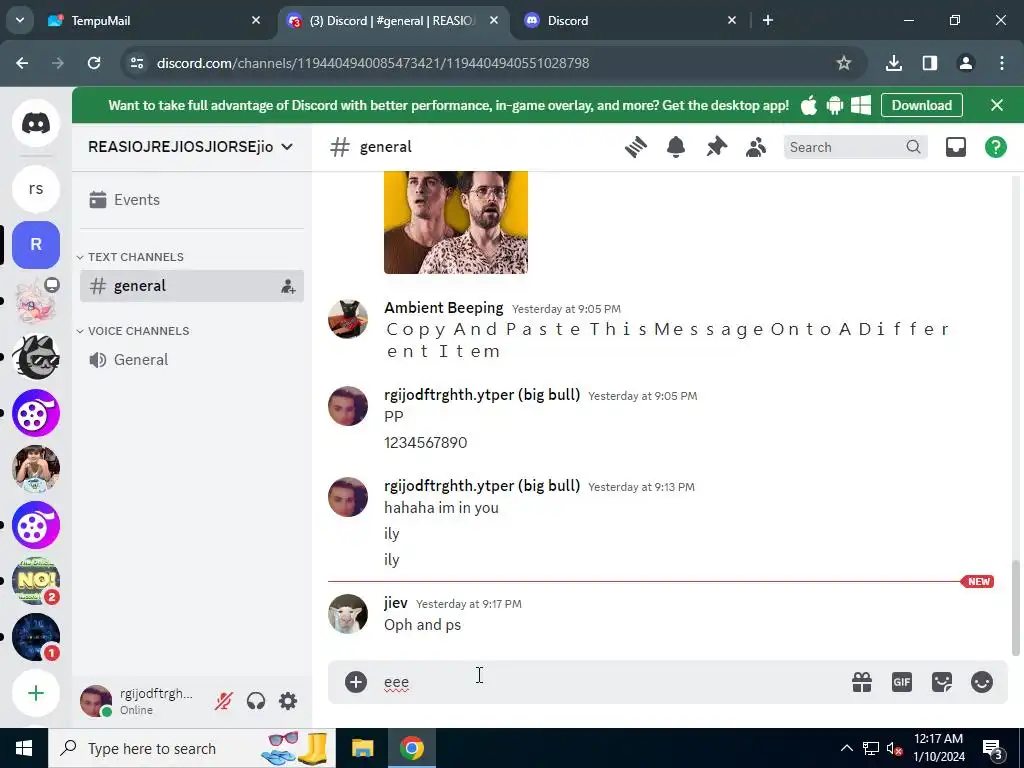Open the GIF picker
The image size is (1024, 768).
click(902, 682)
